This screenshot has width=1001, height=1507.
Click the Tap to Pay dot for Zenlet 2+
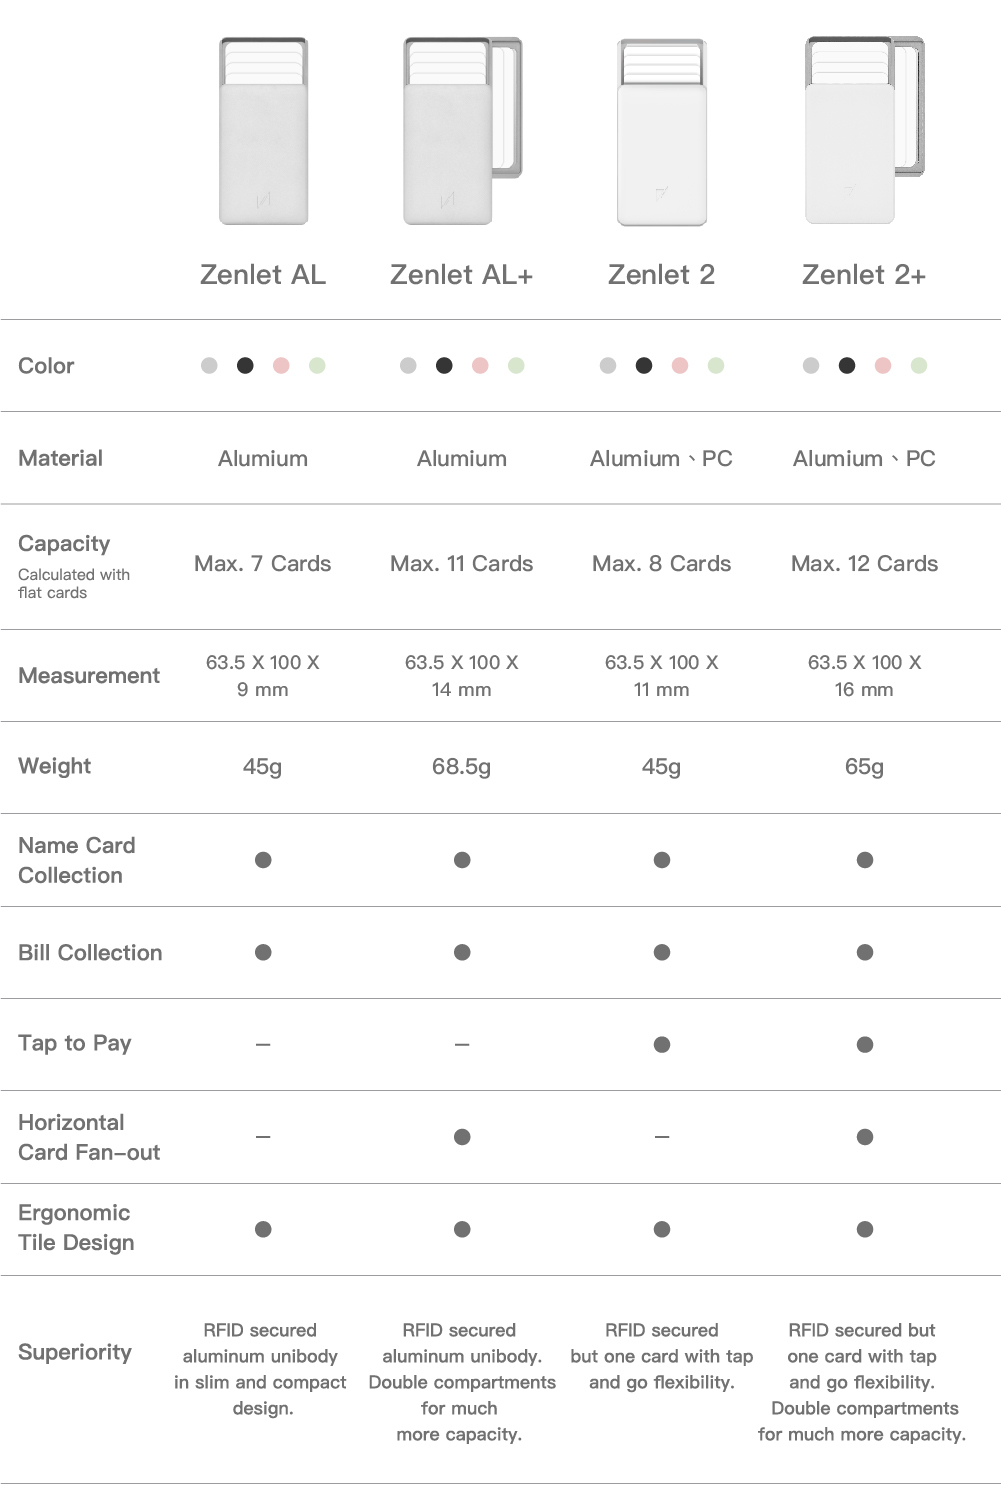coord(865,1045)
